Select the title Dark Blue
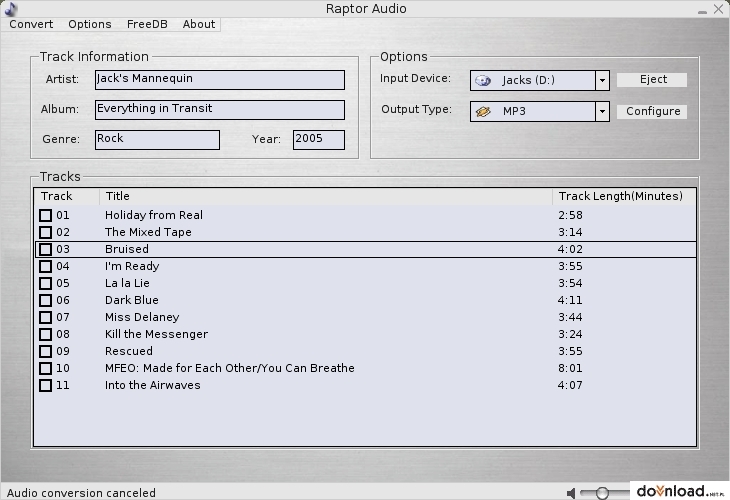This screenshot has width=730, height=500. 132,300
